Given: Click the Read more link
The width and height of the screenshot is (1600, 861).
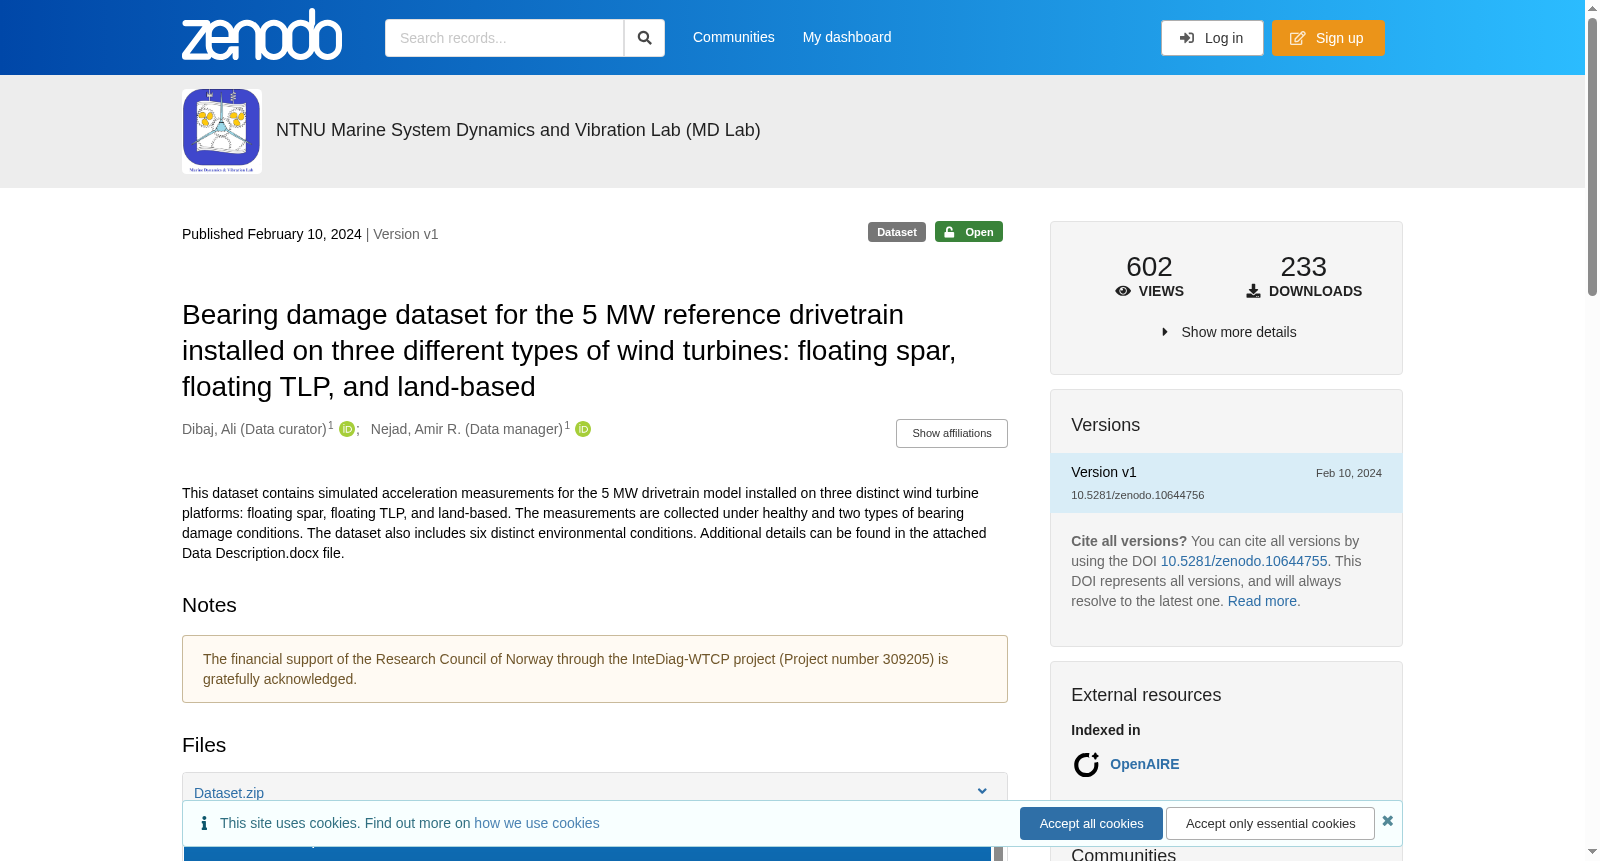Looking at the screenshot, I should pos(1262,601).
